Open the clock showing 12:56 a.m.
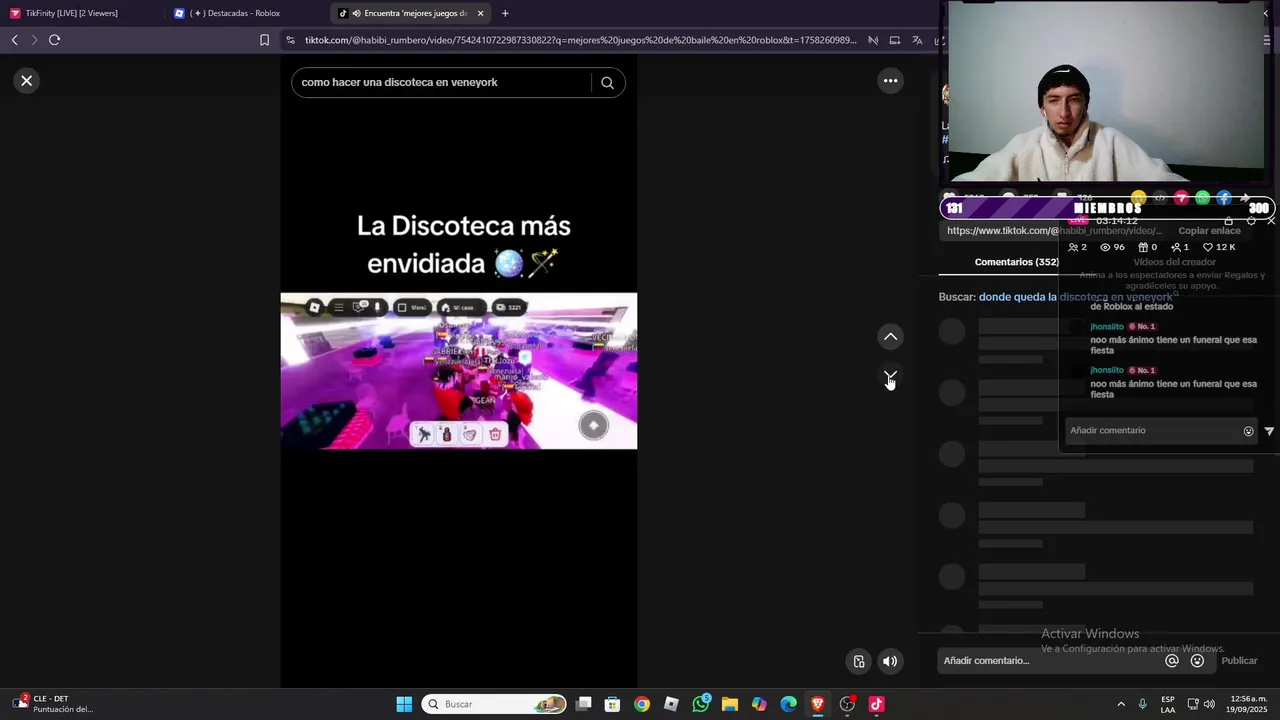This screenshot has height=720, width=1280. pyautogui.click(x=1249, y=704)
